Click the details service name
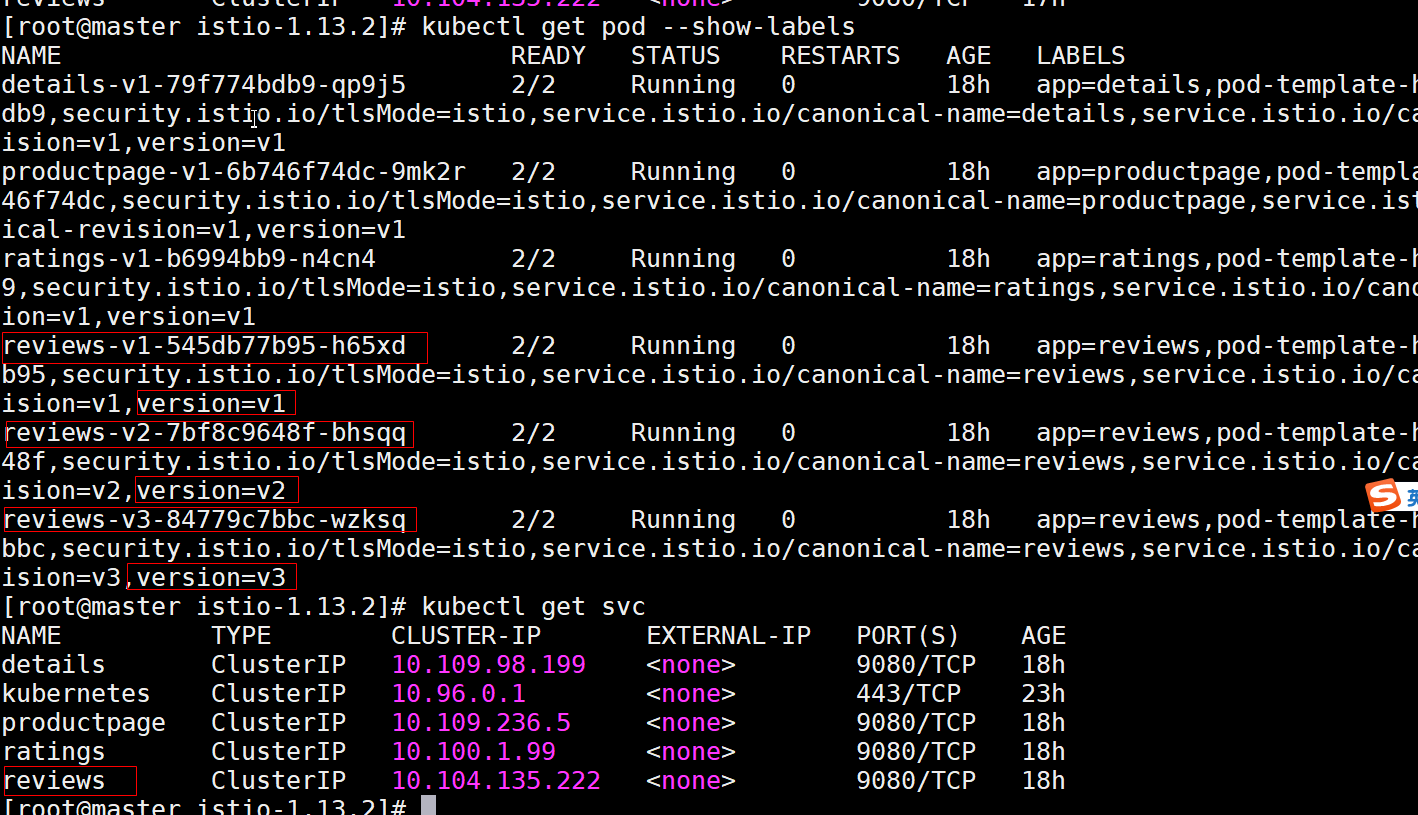1418x815 pixels. 54,665
